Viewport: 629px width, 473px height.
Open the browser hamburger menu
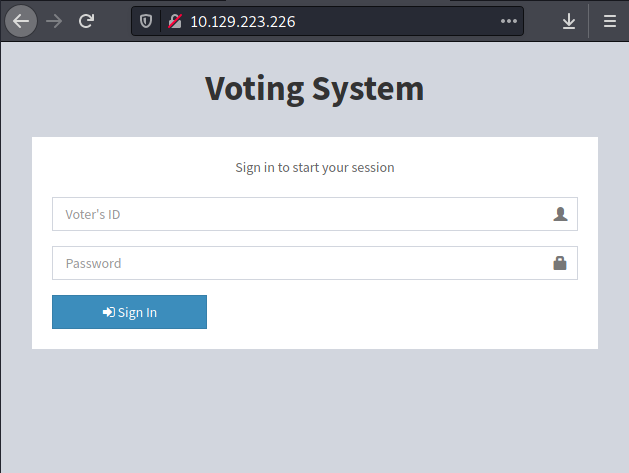tap(609, 21)
